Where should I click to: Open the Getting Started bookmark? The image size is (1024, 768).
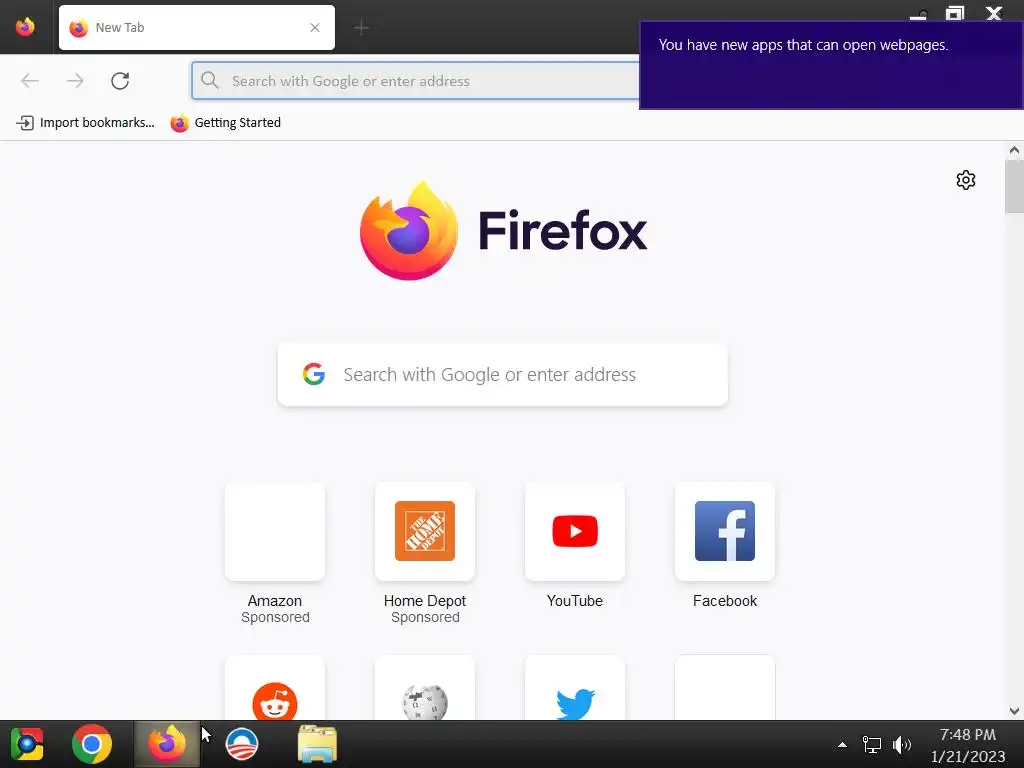click(x=225, y=123)
